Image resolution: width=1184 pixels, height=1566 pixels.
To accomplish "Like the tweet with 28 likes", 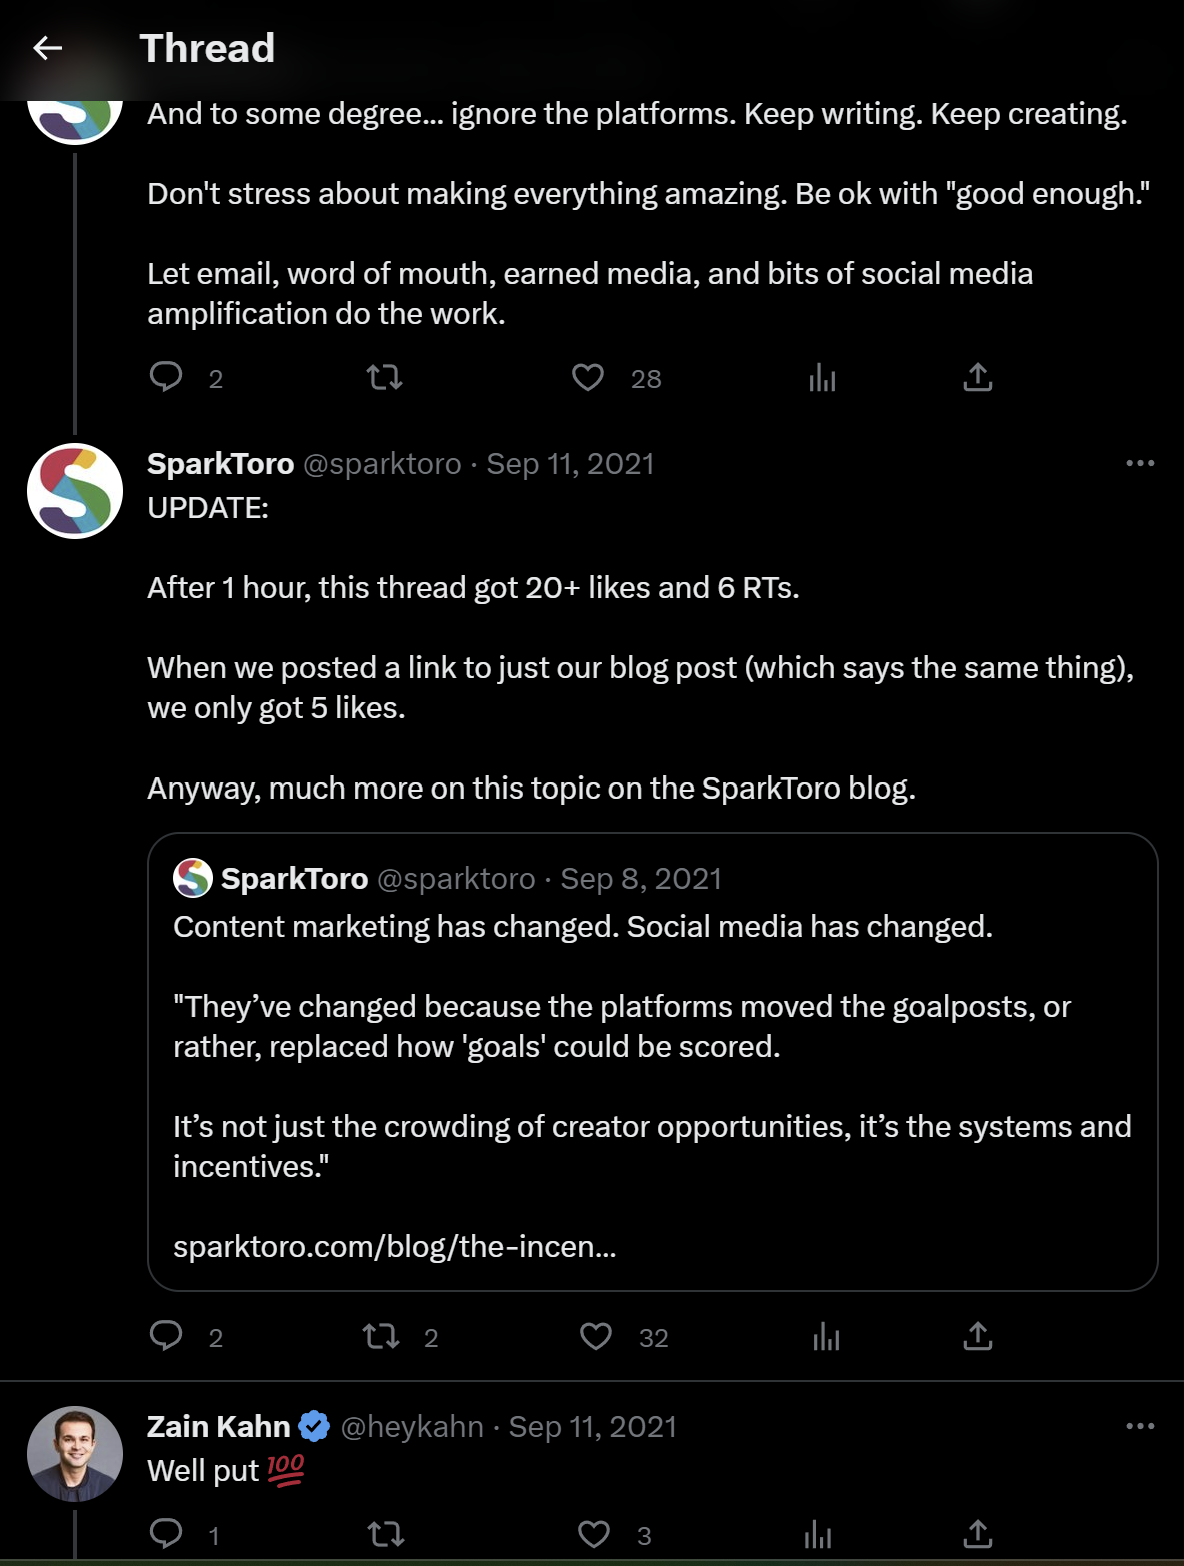I will [x=588, y=377].
